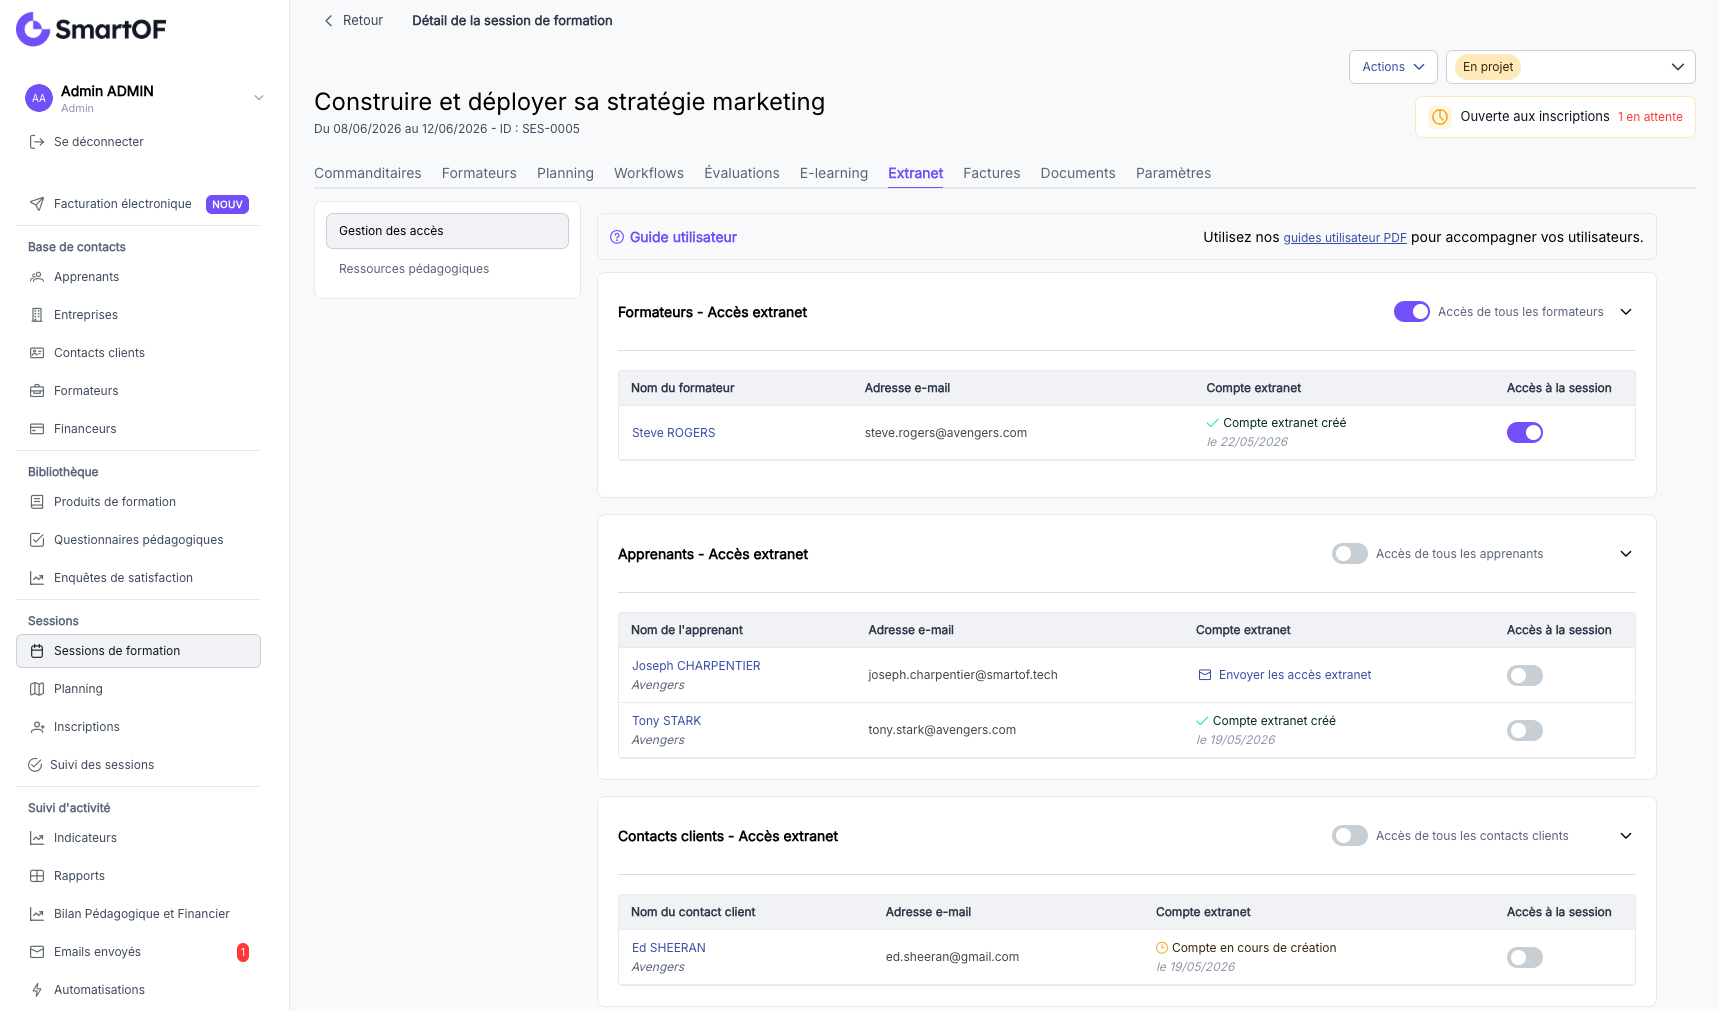This screenshot has height=1011, width=1719.
Task: Open the Évaluations tab
Action: pos(742,173)
